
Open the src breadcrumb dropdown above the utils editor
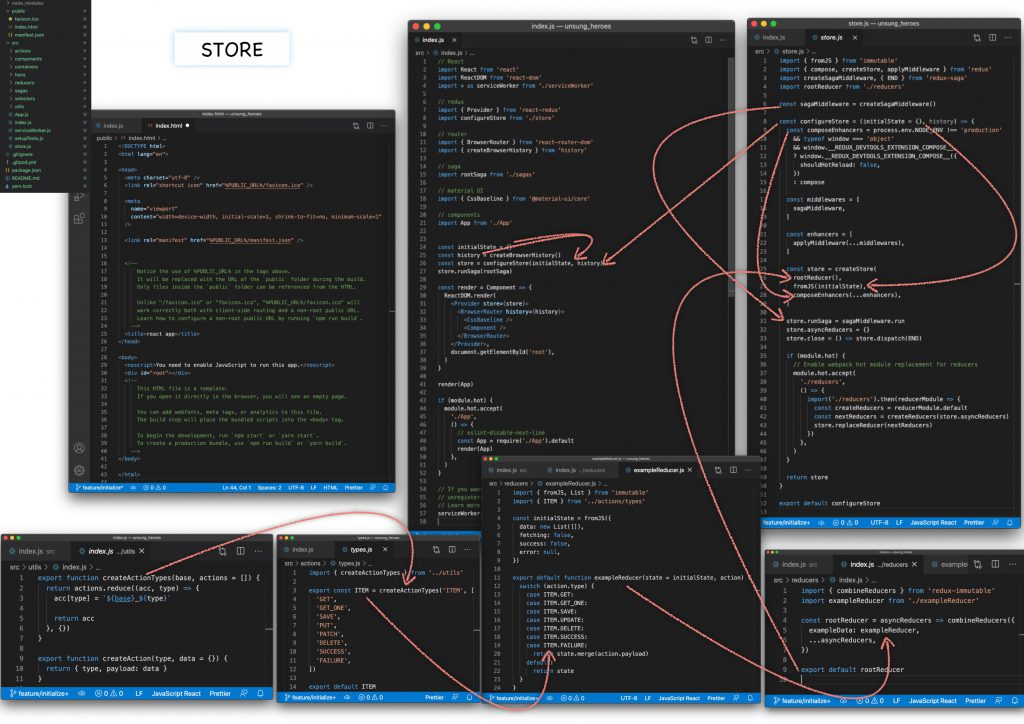tap(15, 567)
